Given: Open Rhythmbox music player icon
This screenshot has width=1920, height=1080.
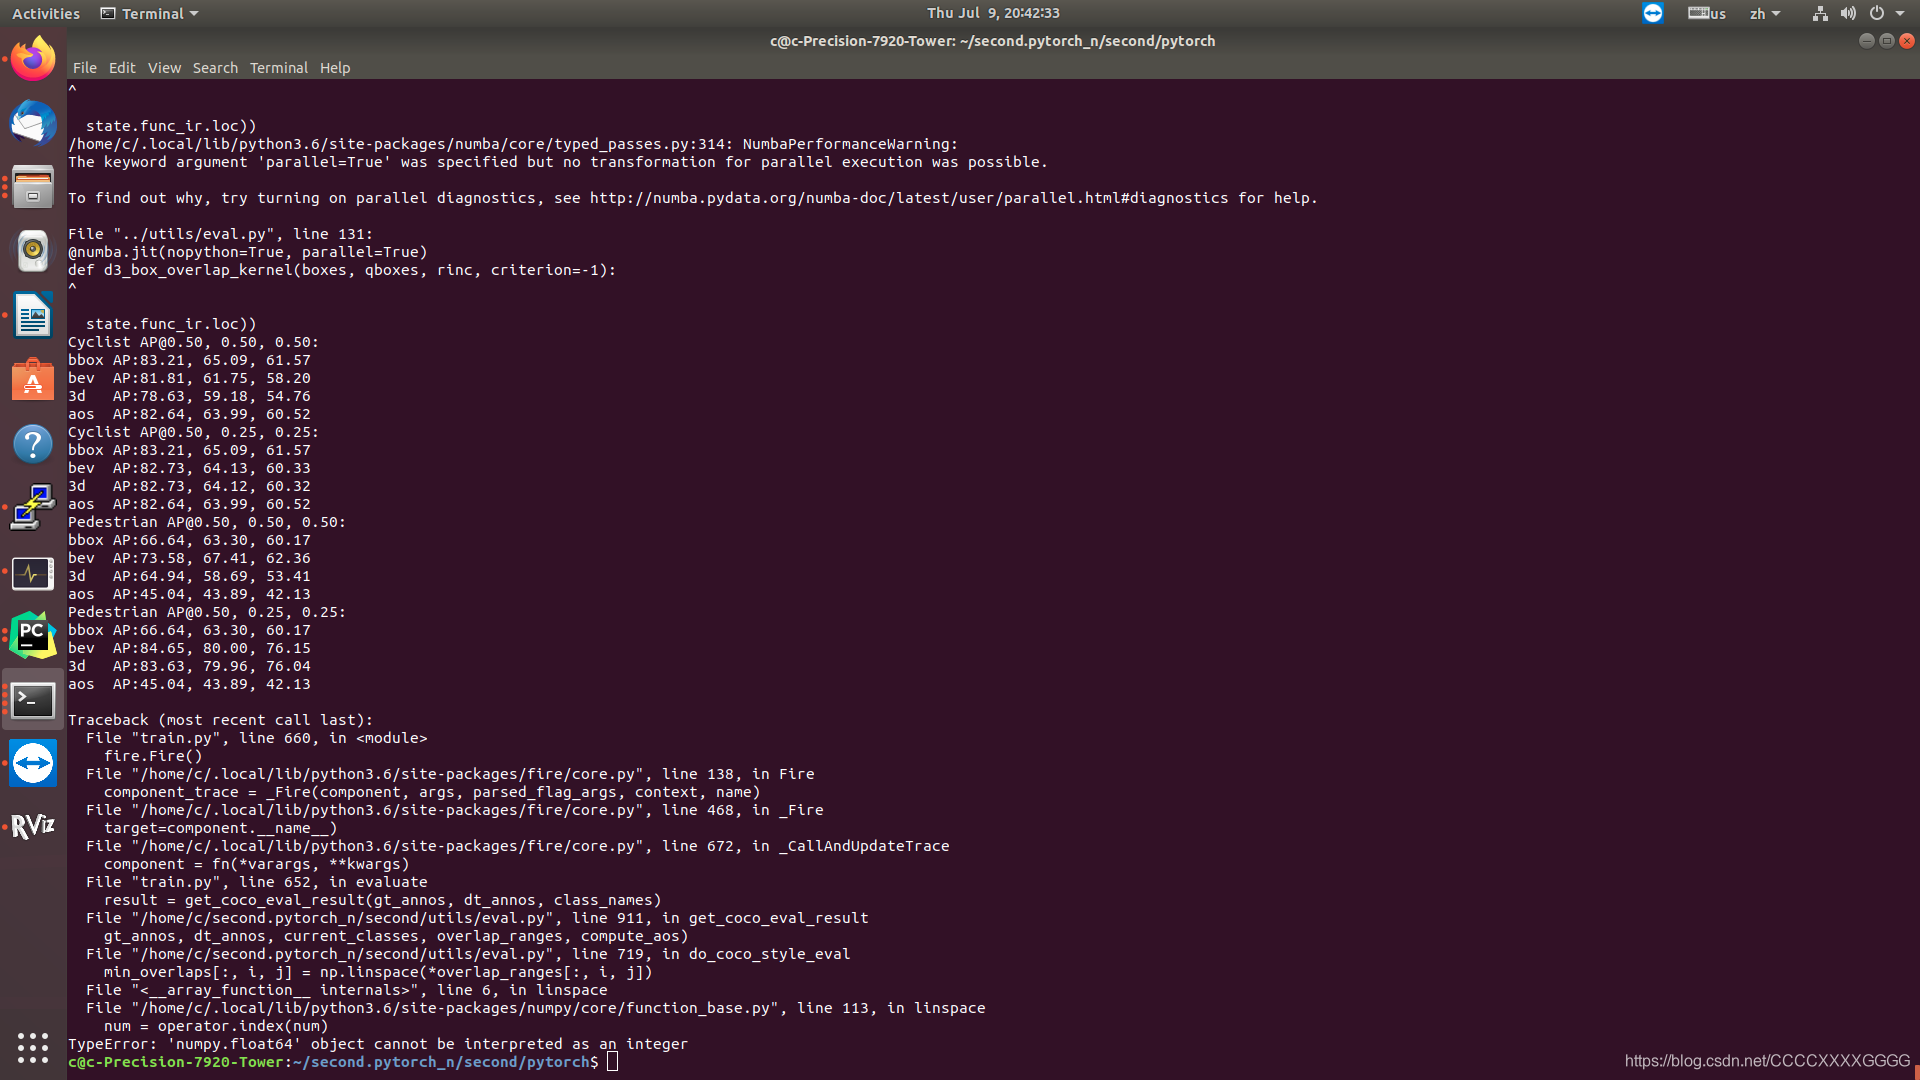Looking at the screenshot, I should (33, 251).
